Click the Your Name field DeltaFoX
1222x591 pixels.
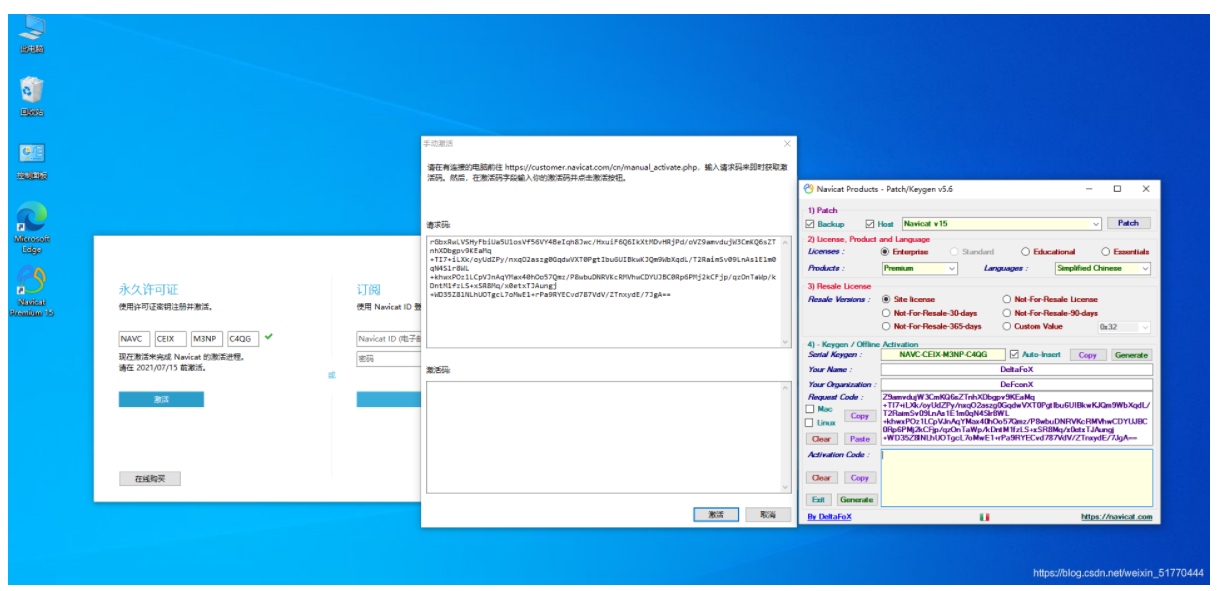pyautogui.click(x=1016, y=370)
